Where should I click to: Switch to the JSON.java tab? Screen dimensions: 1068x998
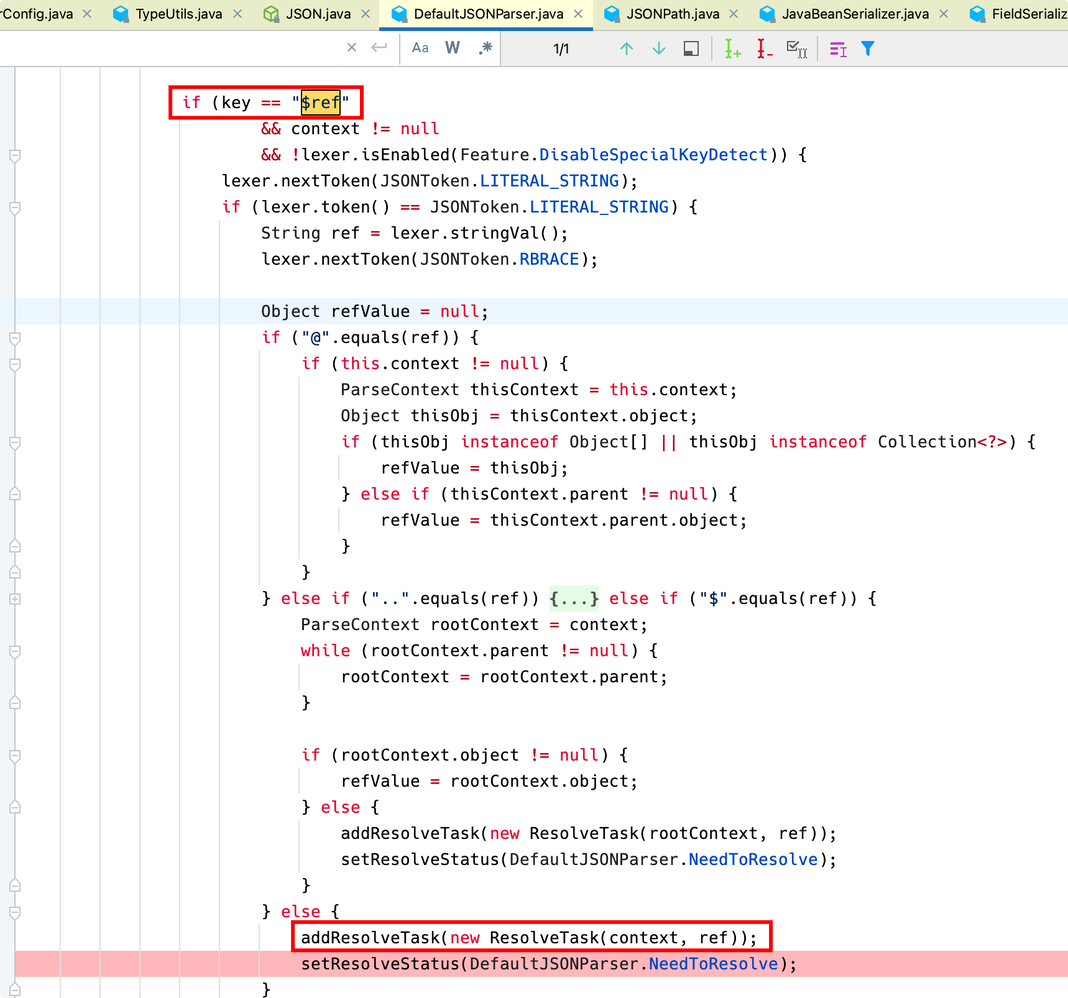pyautogui.click(x=318, y=14)
